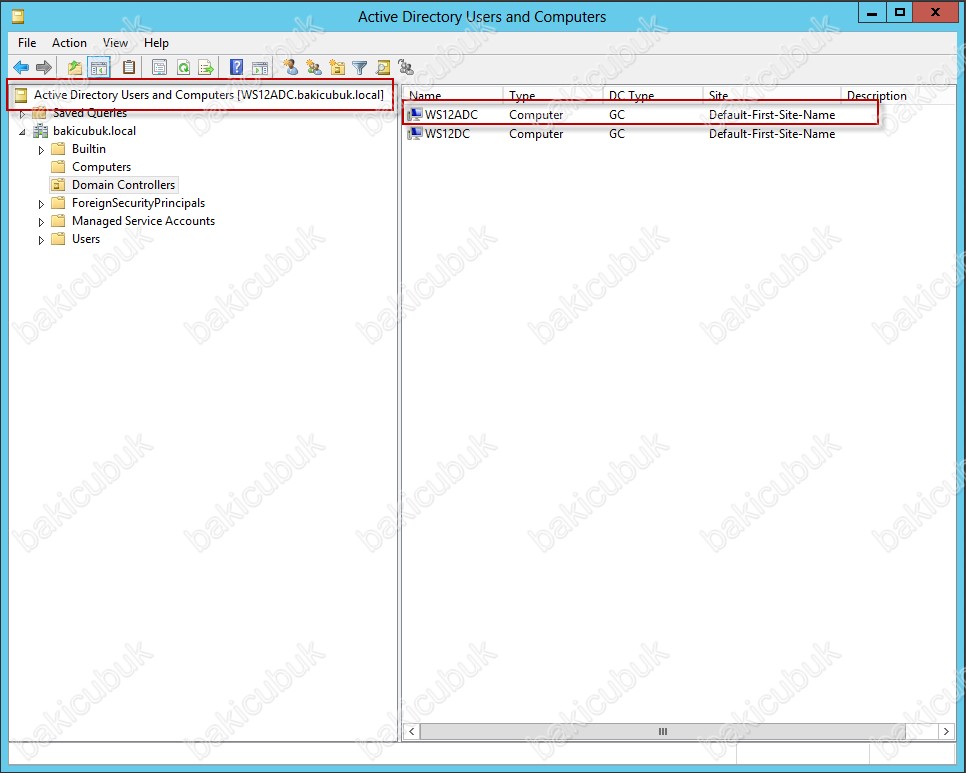
Task: Open Properties using the toolbar sheet icon
Action: (x=160, y=67)
